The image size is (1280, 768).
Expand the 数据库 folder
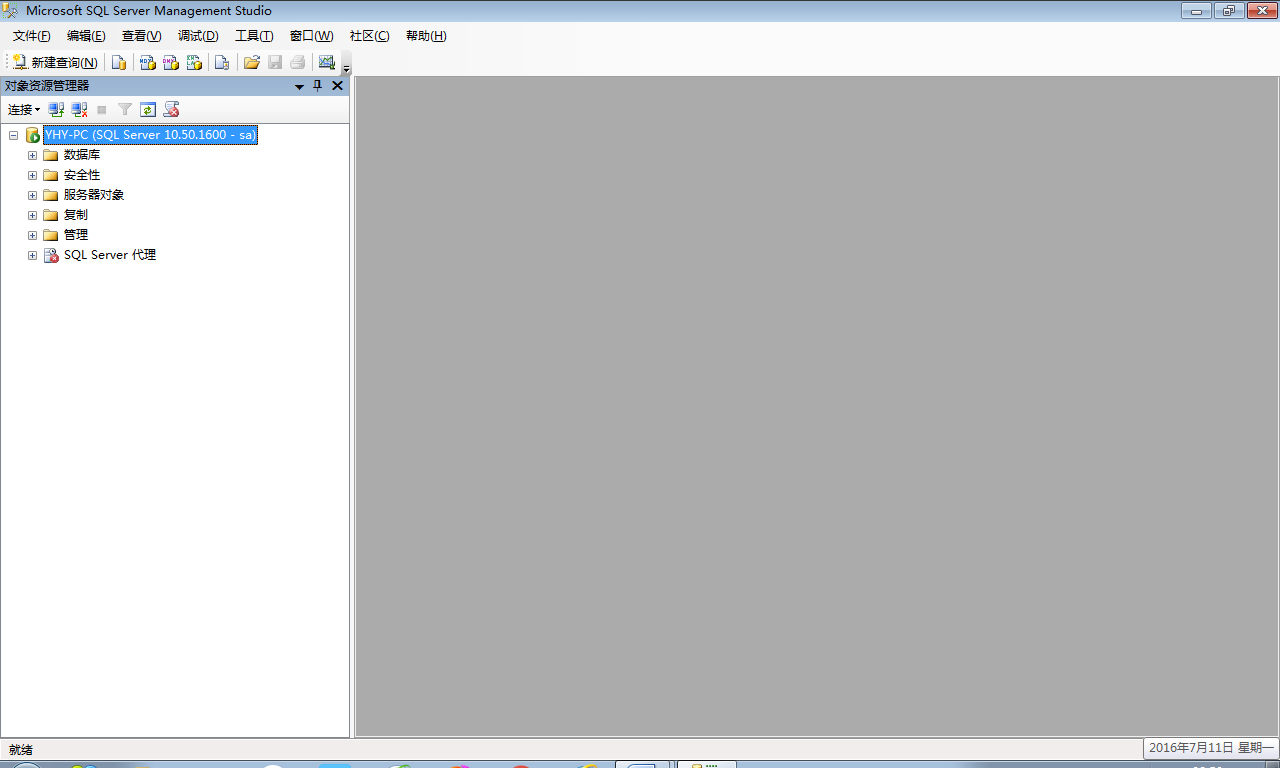(32, 155)
